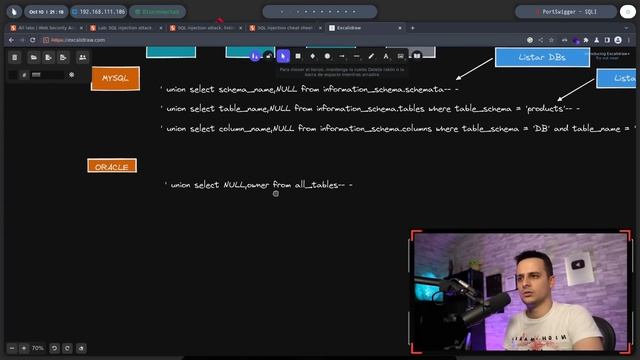Click the eraser icon beside redo
Screen dimensions: 640x360
pyautogui.click(x=81, y=348)
